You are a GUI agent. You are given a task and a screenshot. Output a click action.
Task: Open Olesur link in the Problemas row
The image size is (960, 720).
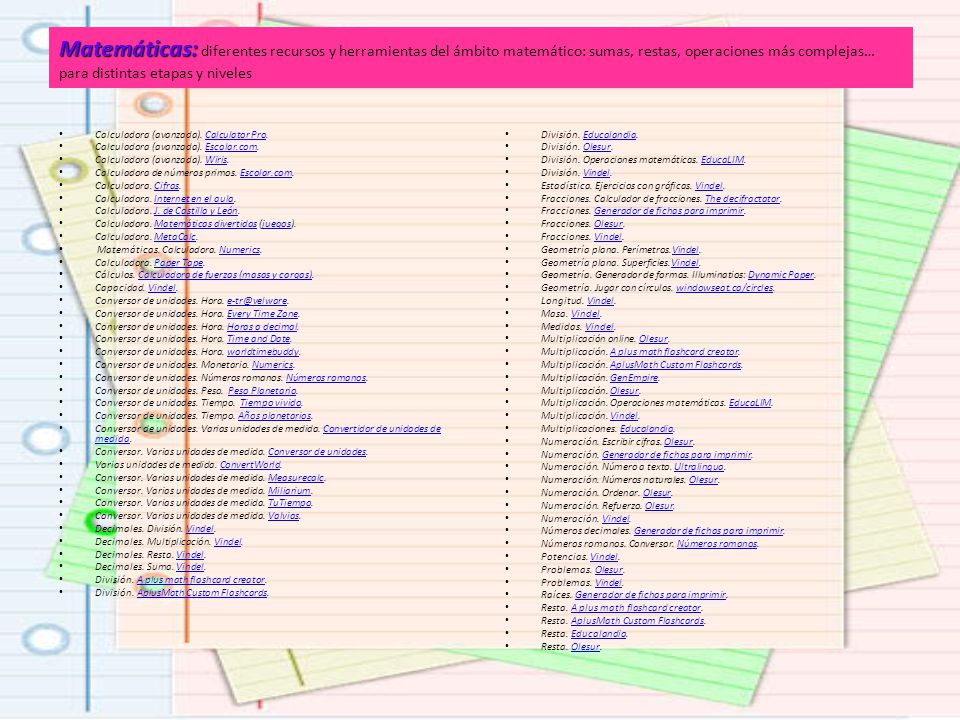coord(609,569)
